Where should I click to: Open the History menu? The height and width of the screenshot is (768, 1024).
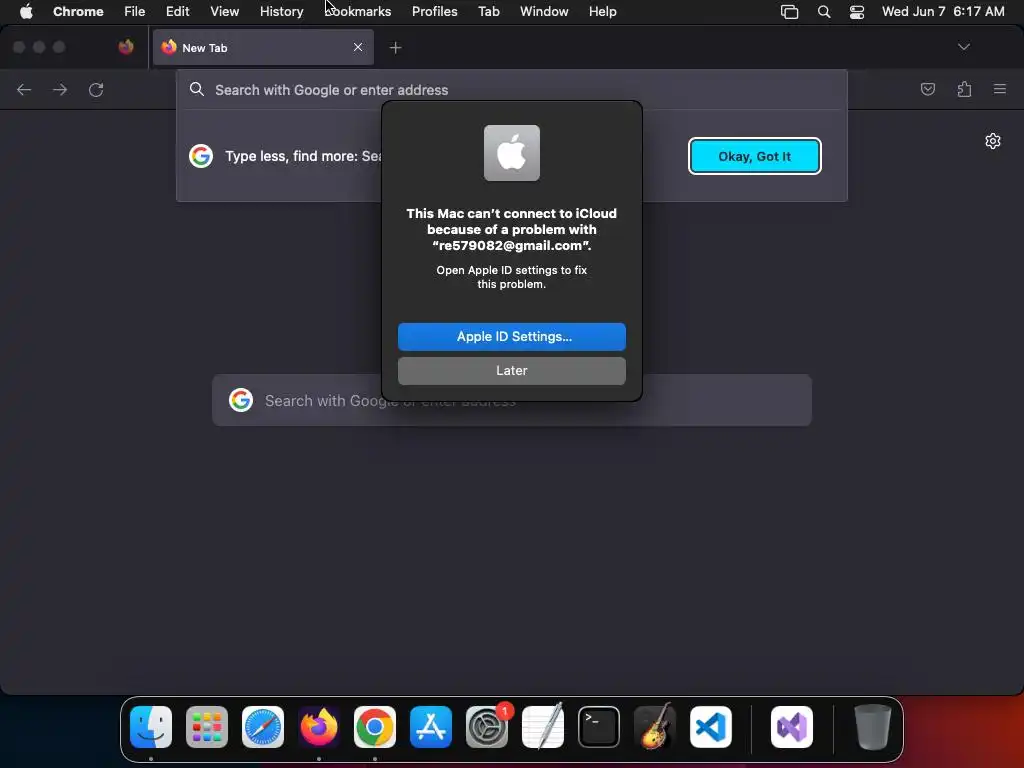tap(281, 11)
